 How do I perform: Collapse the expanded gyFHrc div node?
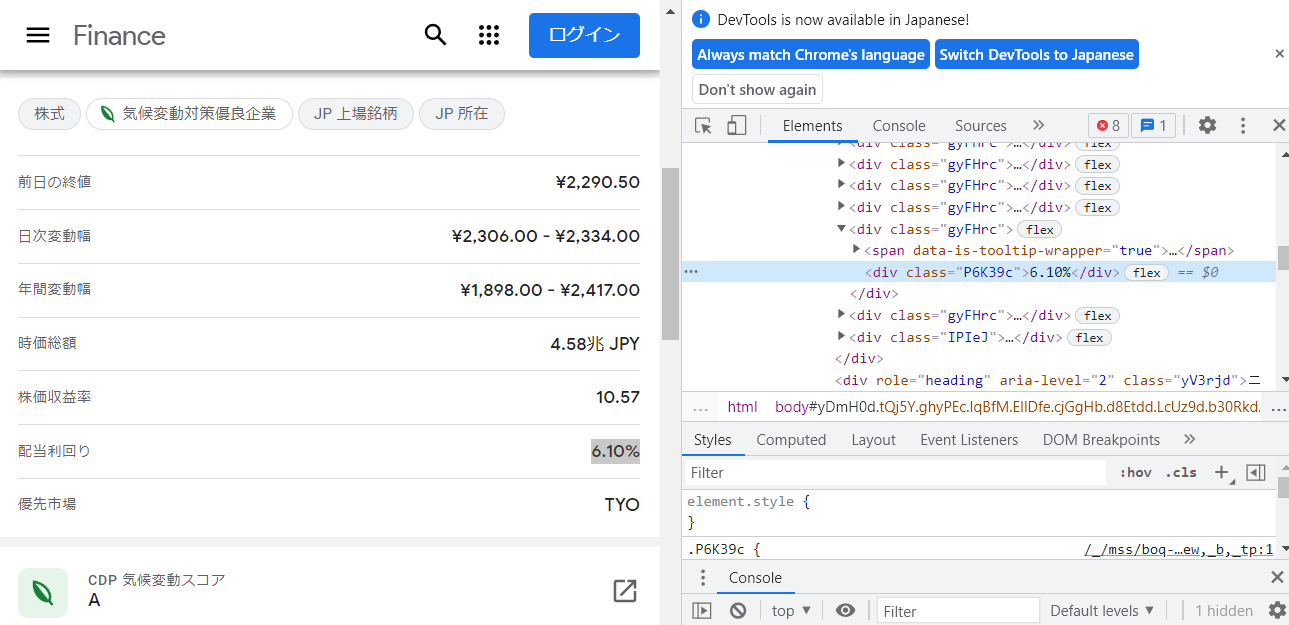(x=841, y=229)
